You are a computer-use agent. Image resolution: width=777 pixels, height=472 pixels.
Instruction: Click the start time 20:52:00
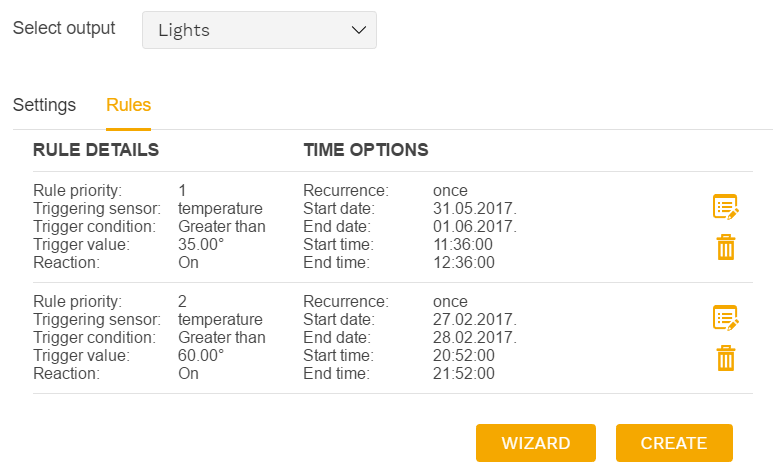464,355
